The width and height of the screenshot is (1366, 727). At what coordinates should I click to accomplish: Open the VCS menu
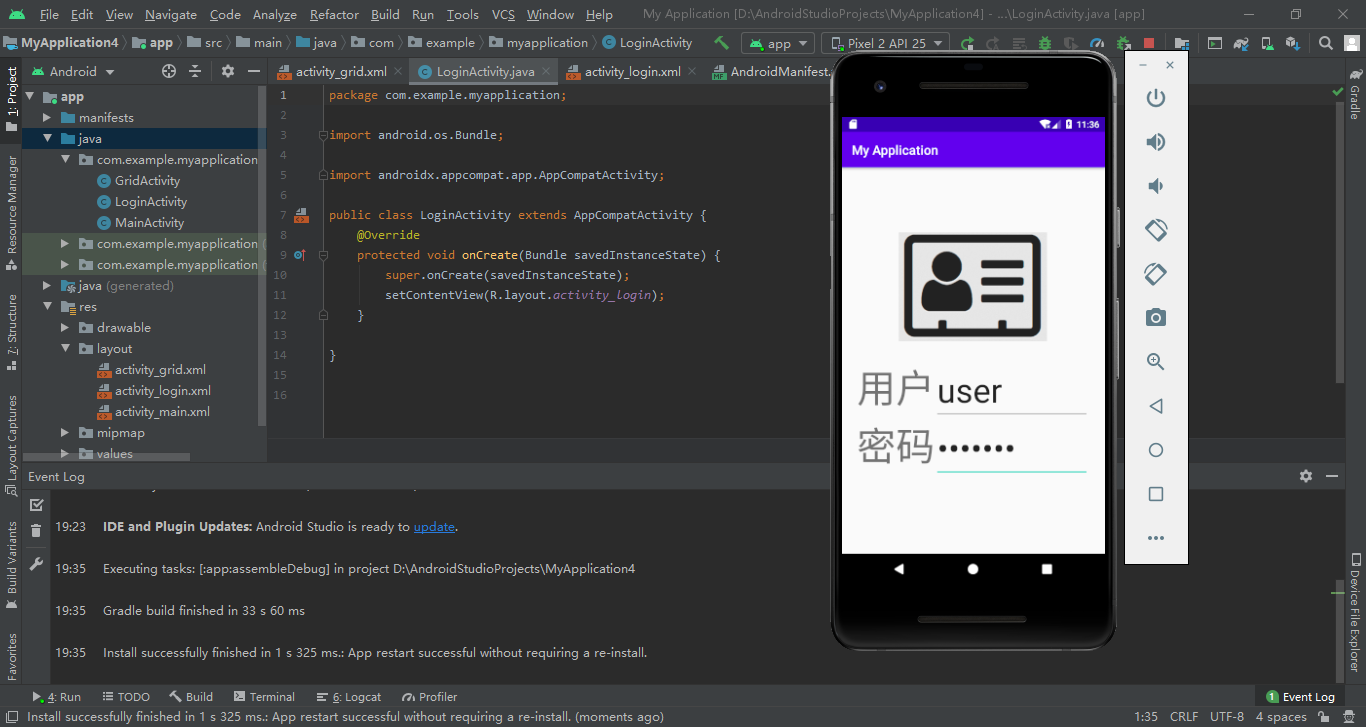point(504,14)
